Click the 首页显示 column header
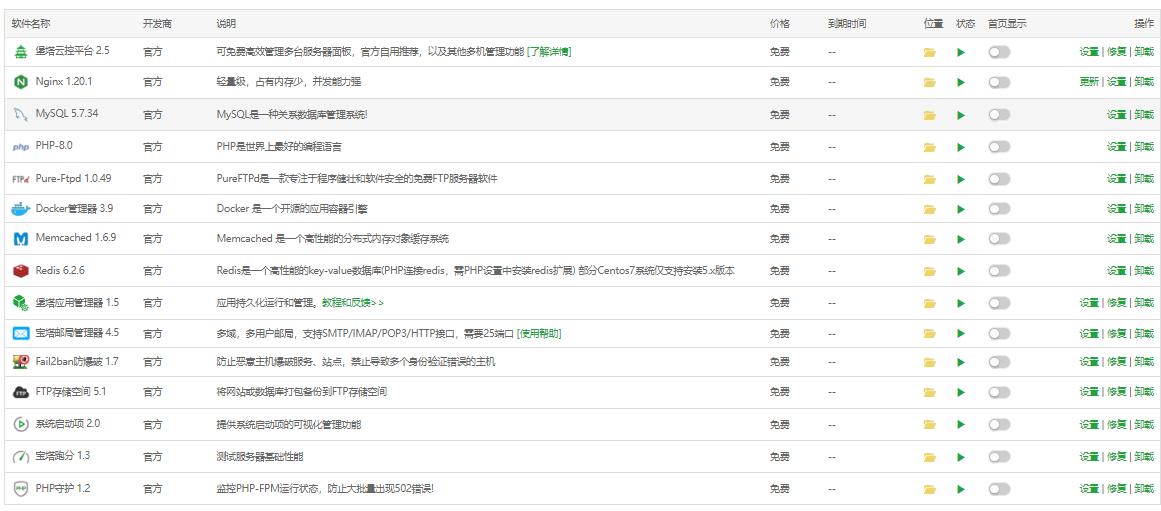1161x511 pixels. (1007, 24)
